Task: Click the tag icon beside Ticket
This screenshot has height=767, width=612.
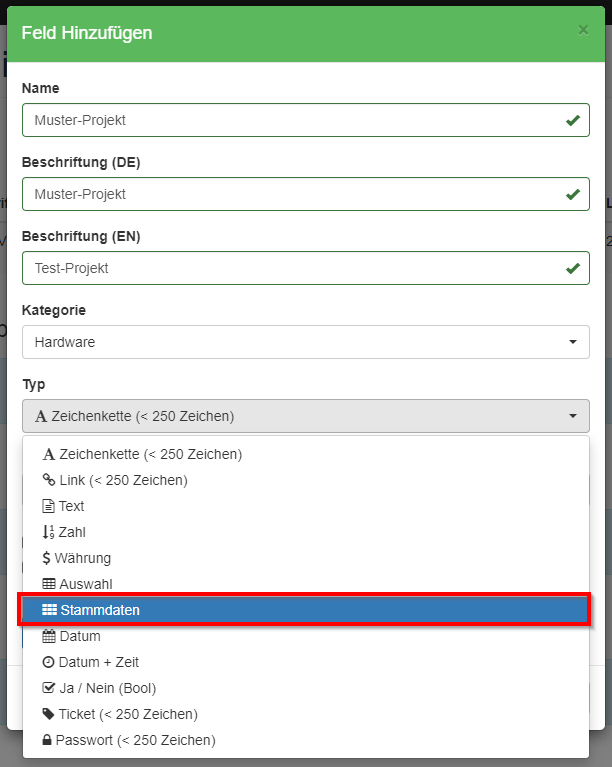Action: (49, 714)
